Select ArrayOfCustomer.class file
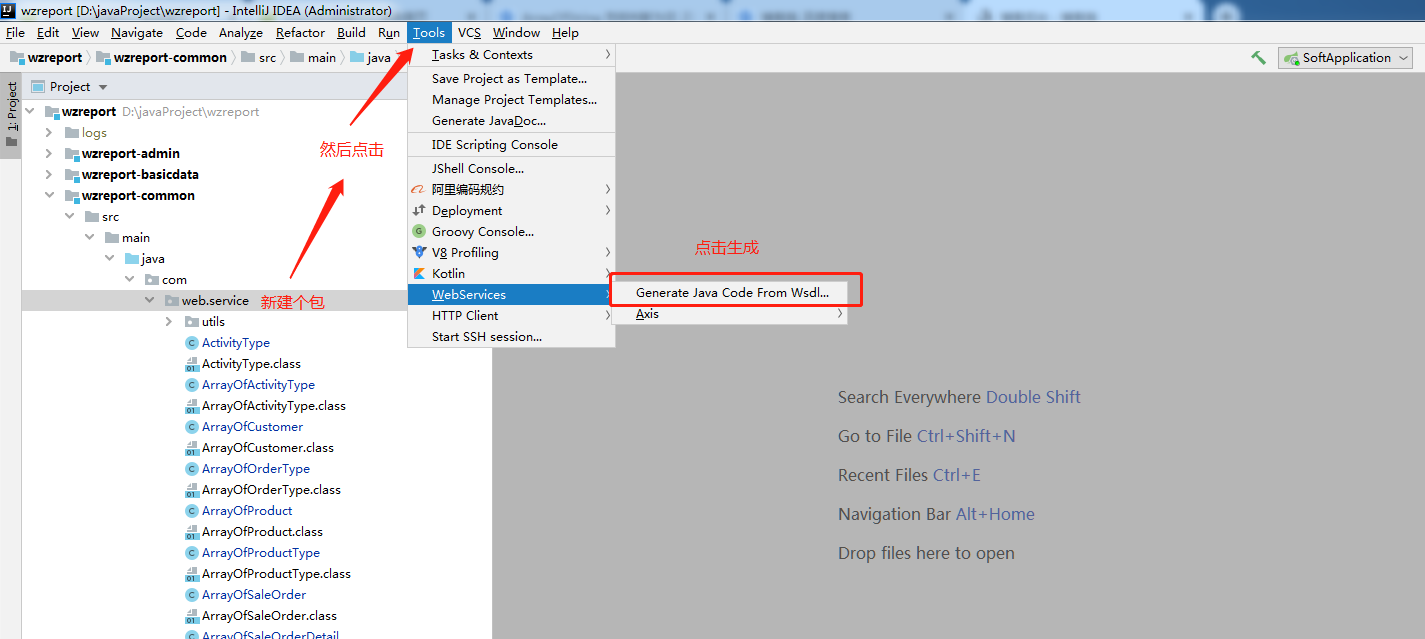 click(268, 448)
